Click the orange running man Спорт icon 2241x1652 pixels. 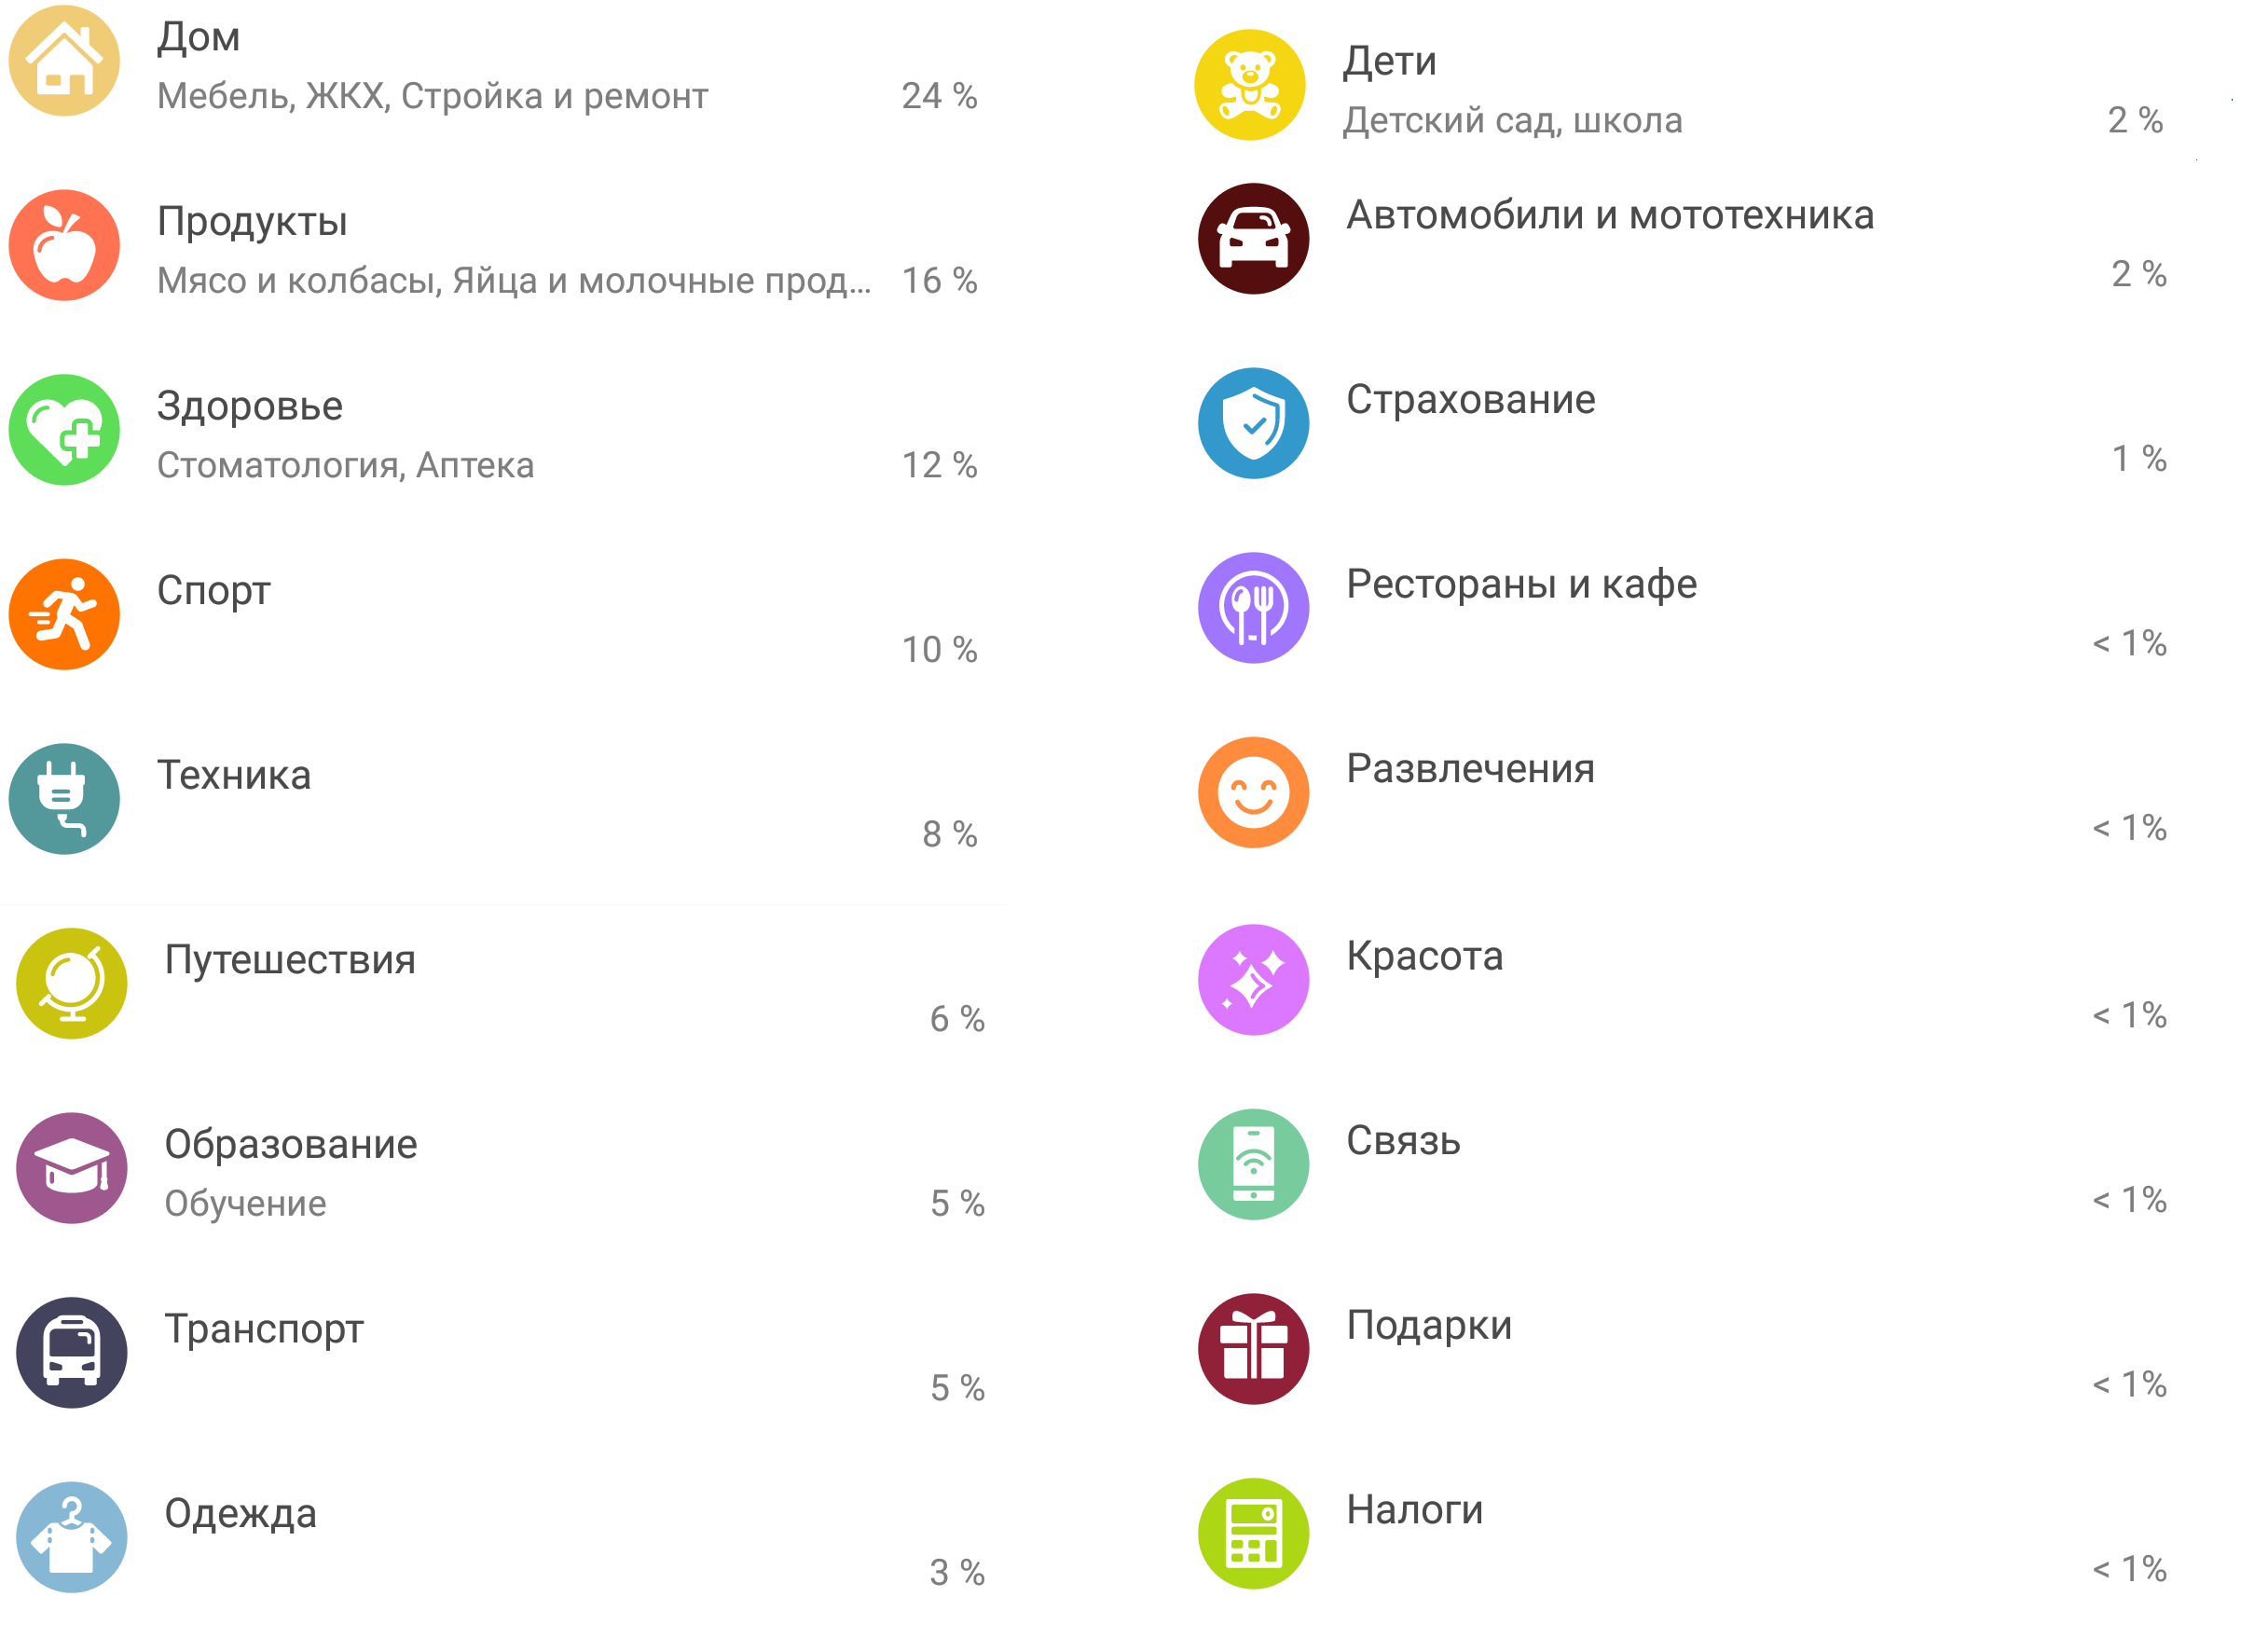(x=64, y=614)
